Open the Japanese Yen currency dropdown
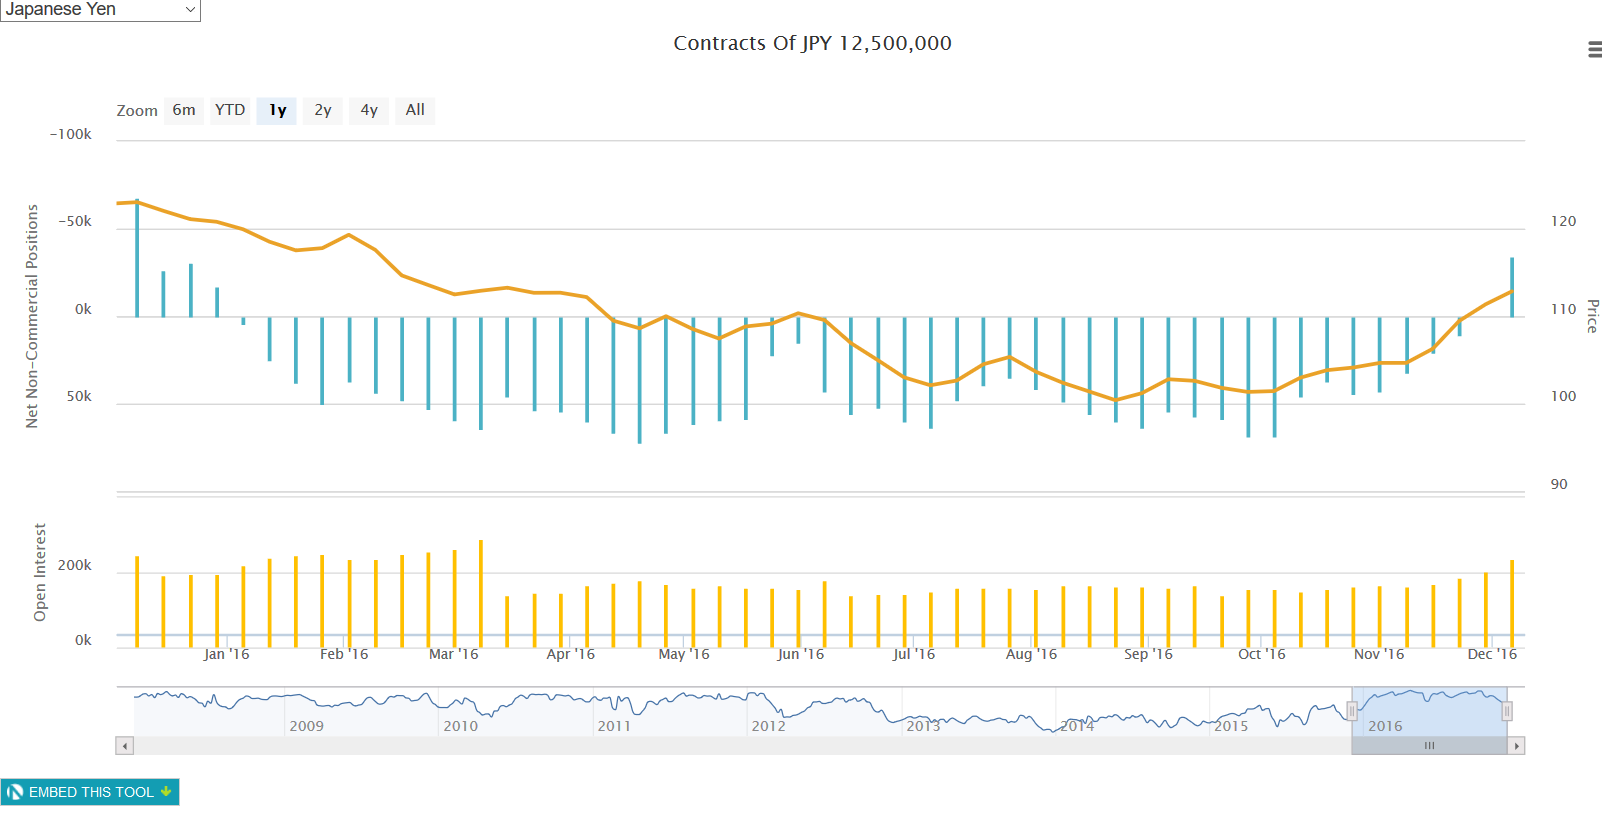 (100, 10)
